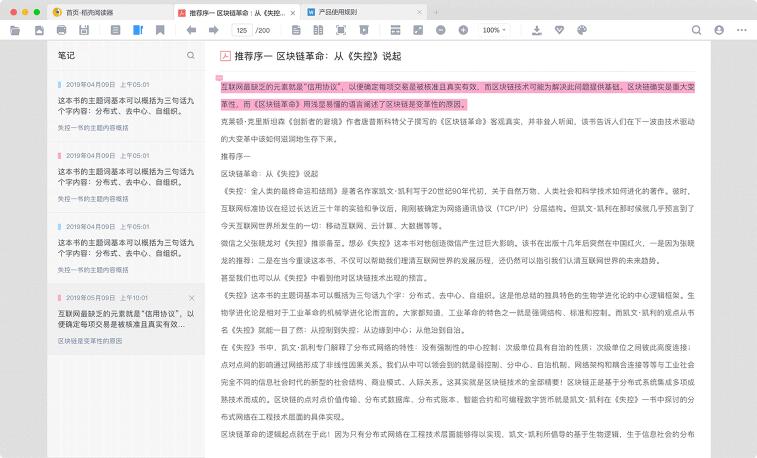Viewport: 757px width, 458px height.
Task: Open the more options ellipsis menu
Action: click(742, 30)
